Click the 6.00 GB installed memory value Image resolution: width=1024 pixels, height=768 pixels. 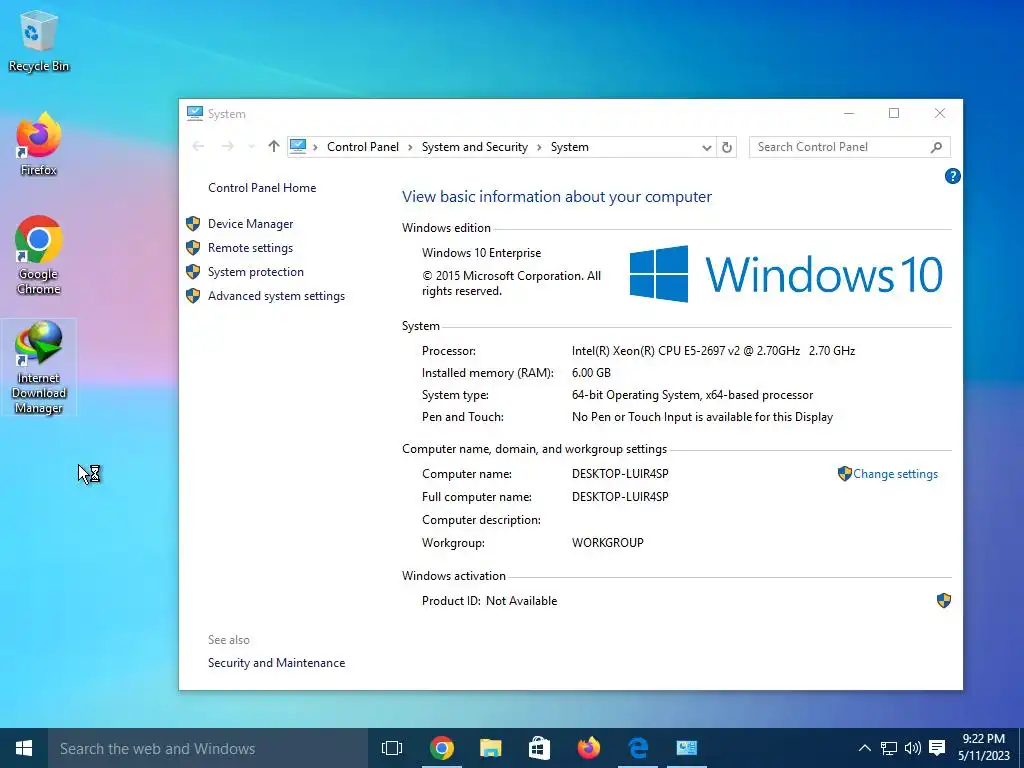tap(591, 373)
